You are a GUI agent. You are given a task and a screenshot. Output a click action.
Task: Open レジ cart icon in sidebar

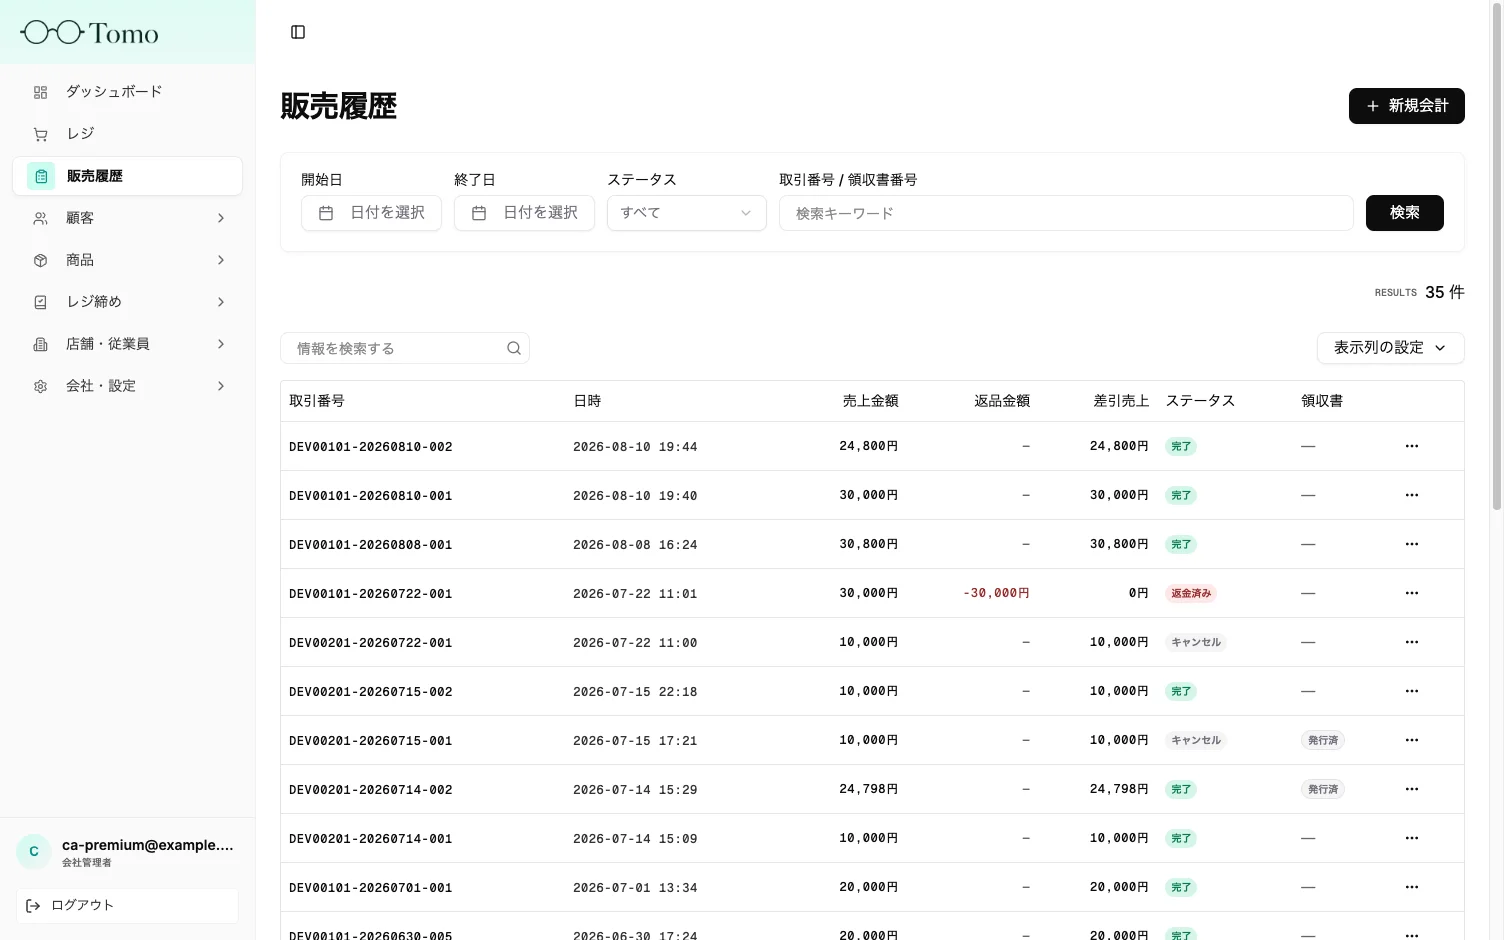click(x=40, y=134)
